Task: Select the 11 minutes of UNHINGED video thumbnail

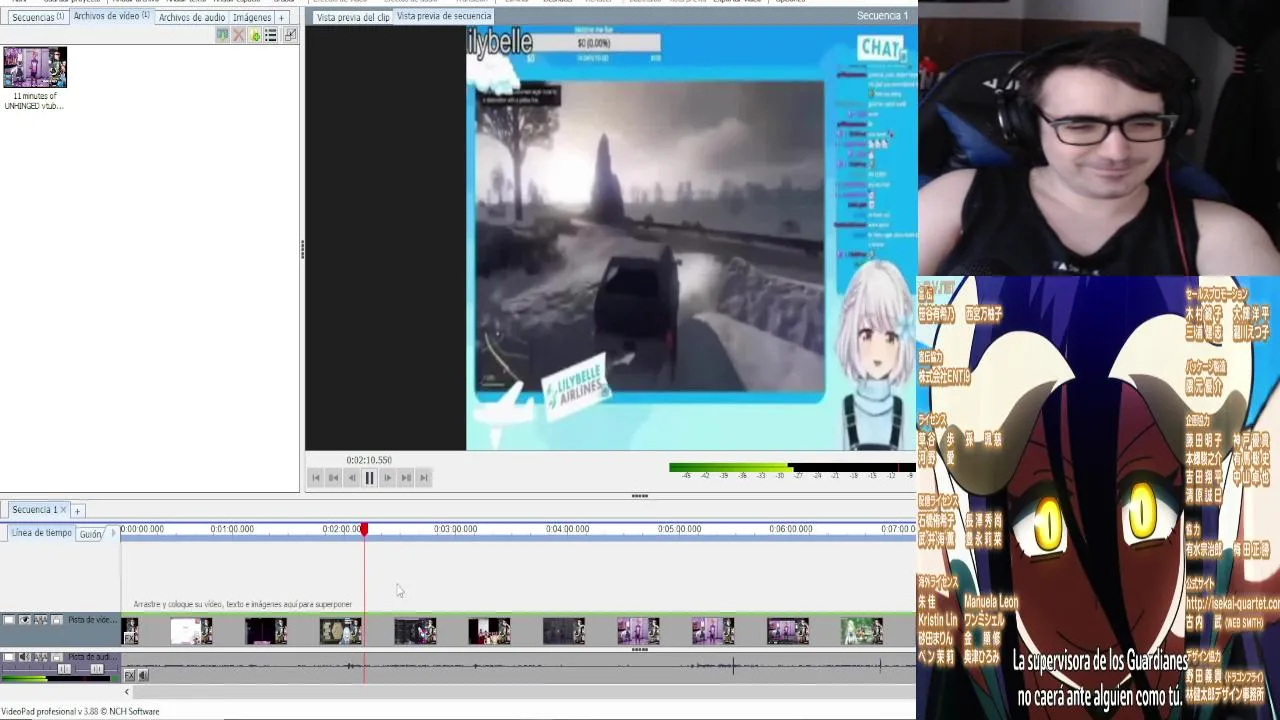Action: coord(35,67)
